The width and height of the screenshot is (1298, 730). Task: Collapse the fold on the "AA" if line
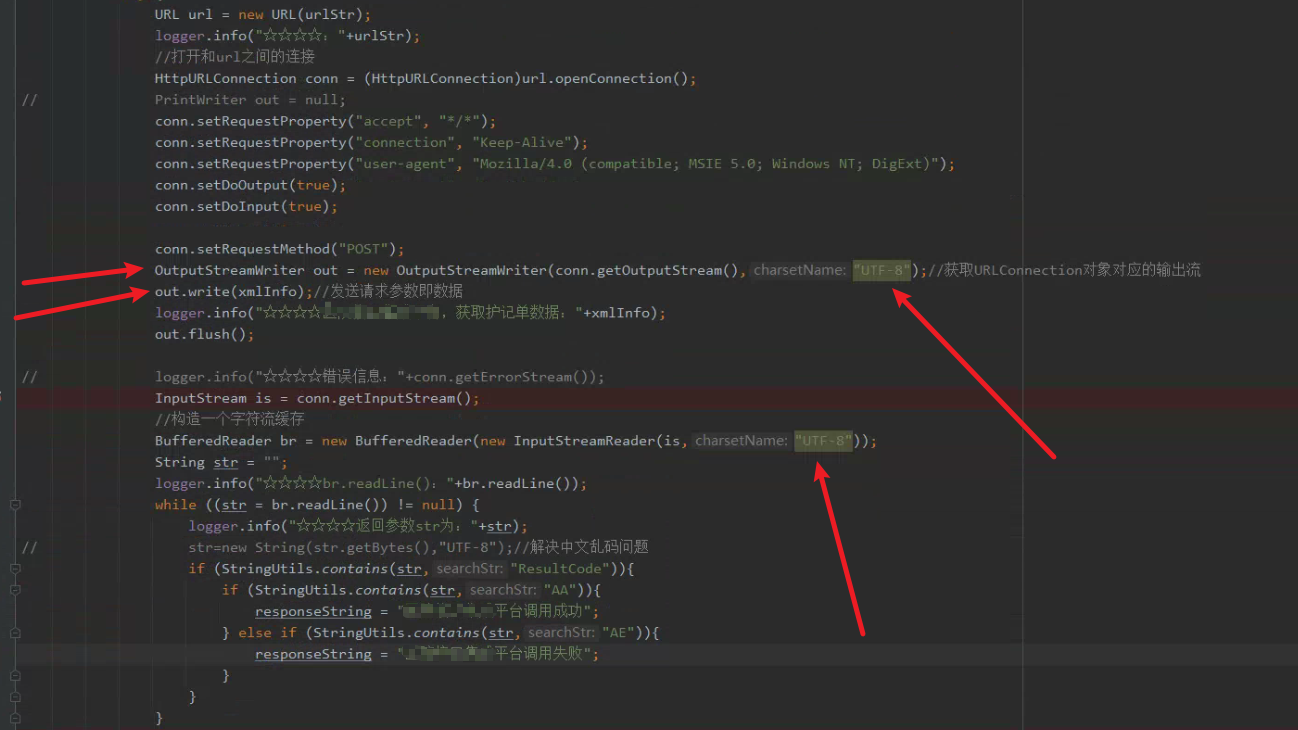tap(15, 590)
